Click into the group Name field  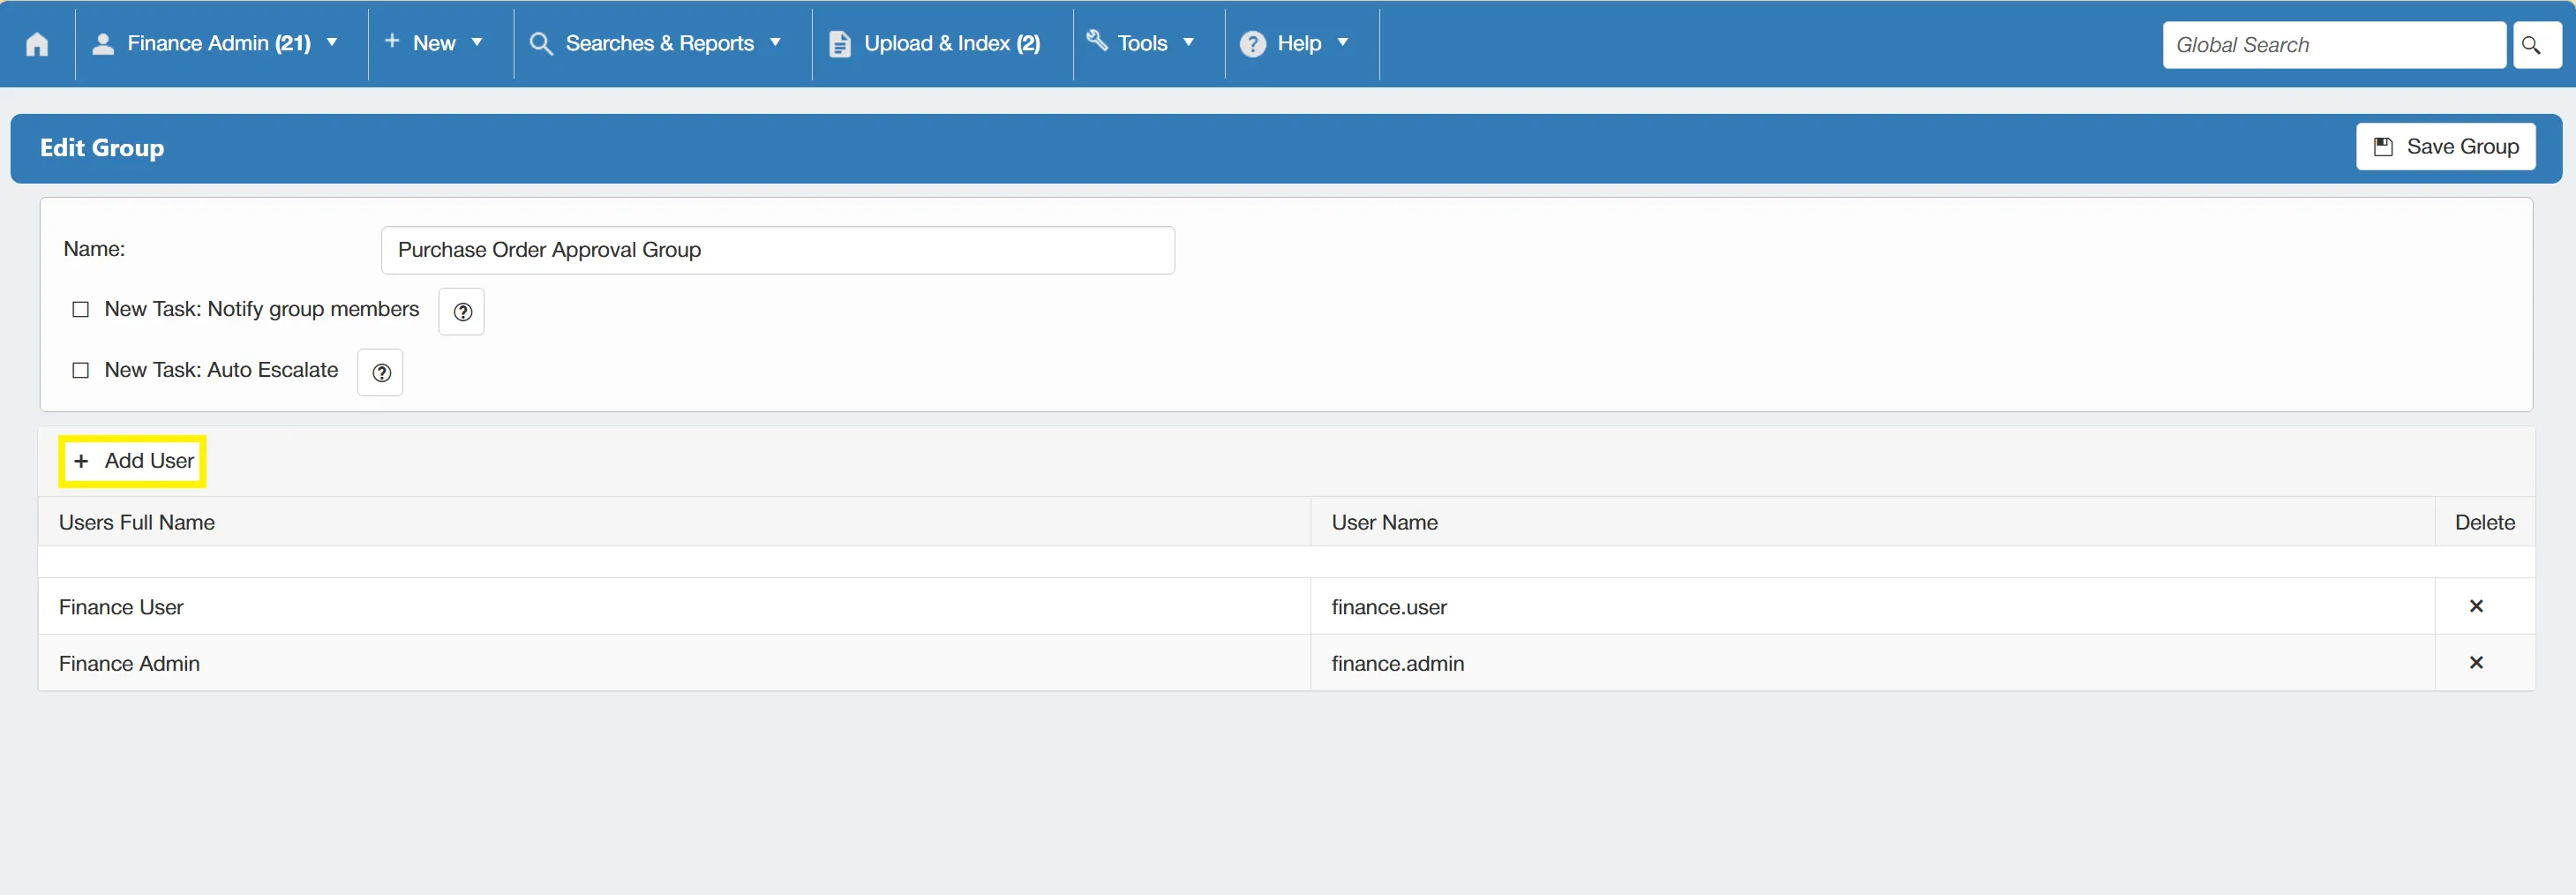tap(777, 250)
